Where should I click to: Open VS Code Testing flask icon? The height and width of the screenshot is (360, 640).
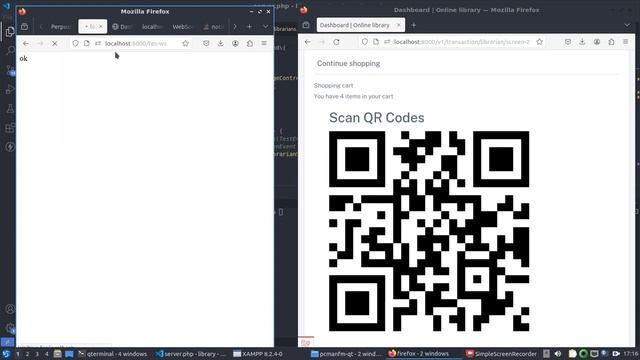10,109
